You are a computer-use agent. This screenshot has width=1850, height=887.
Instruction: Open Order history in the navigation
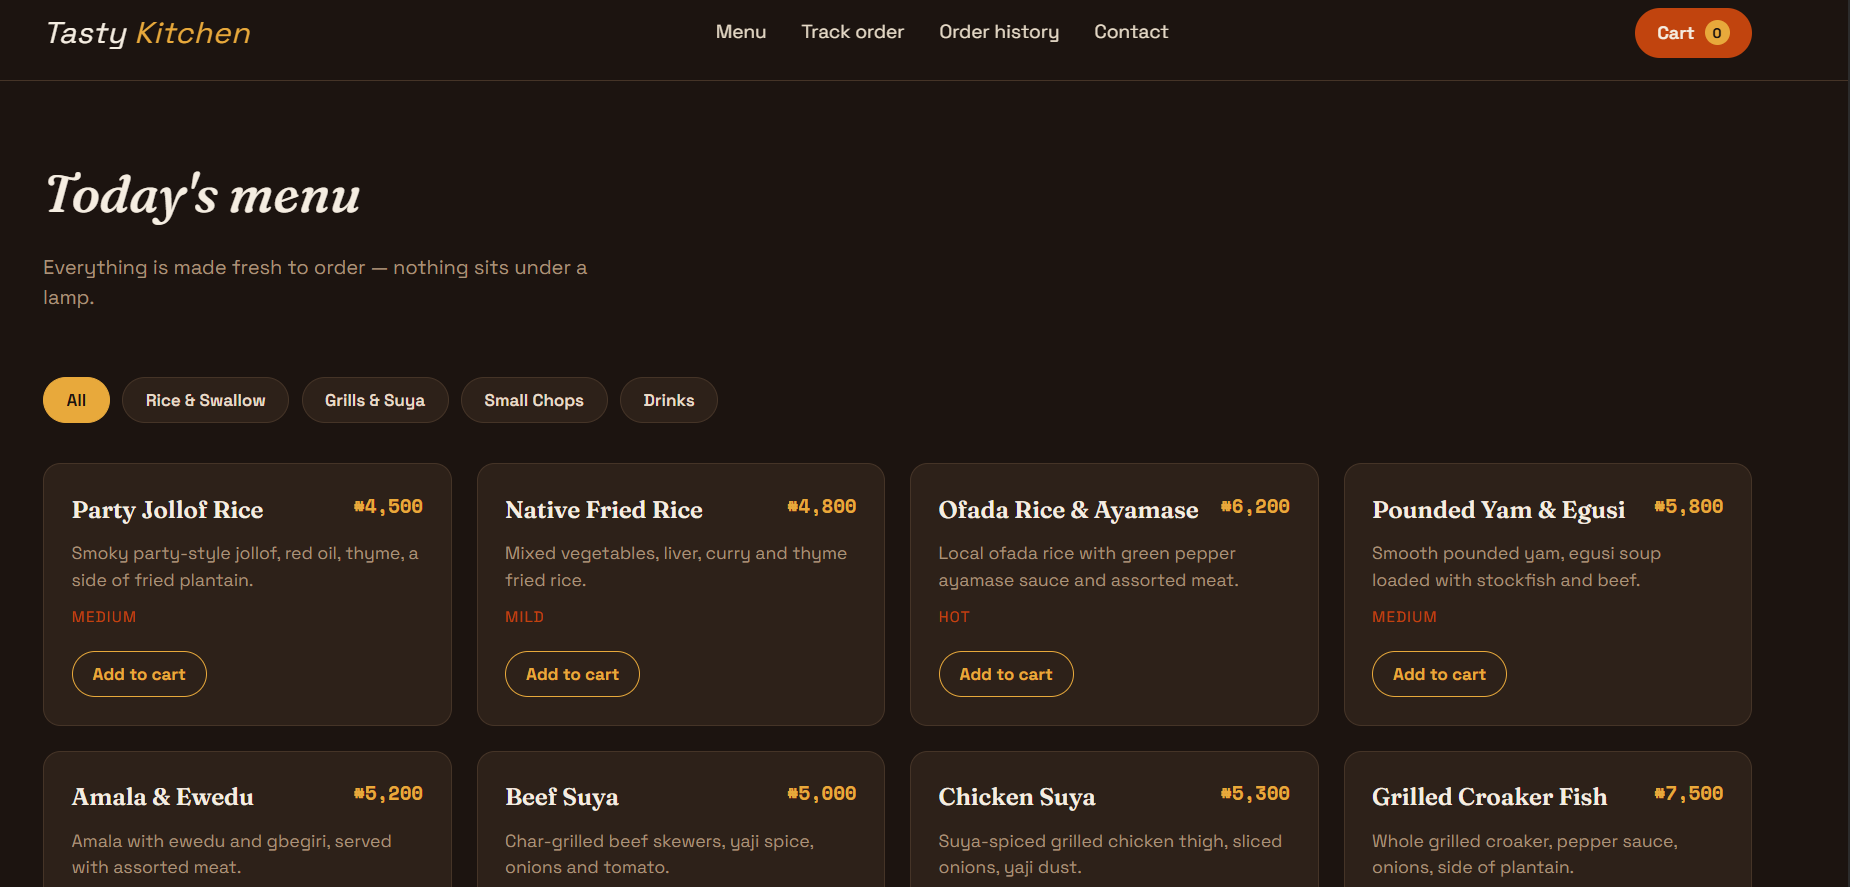coord(999,32)
